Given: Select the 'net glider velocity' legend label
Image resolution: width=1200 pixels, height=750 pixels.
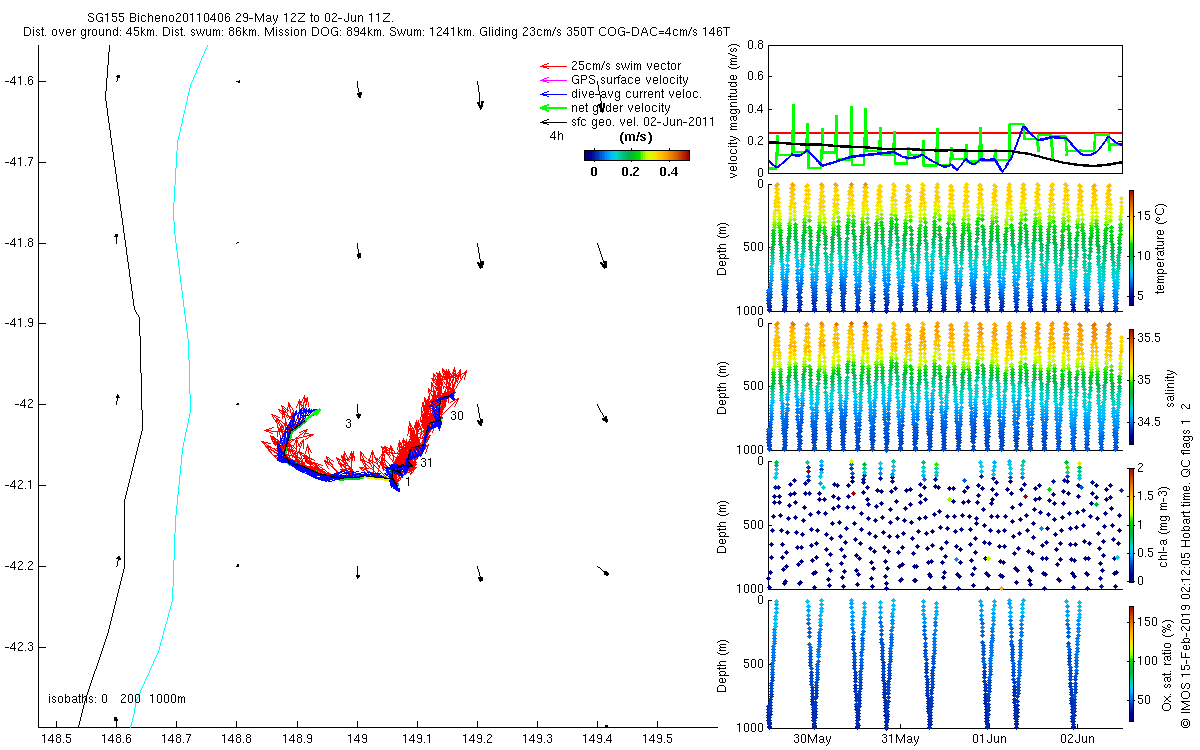Looking at the screenshot, I should tap(620, 107).
